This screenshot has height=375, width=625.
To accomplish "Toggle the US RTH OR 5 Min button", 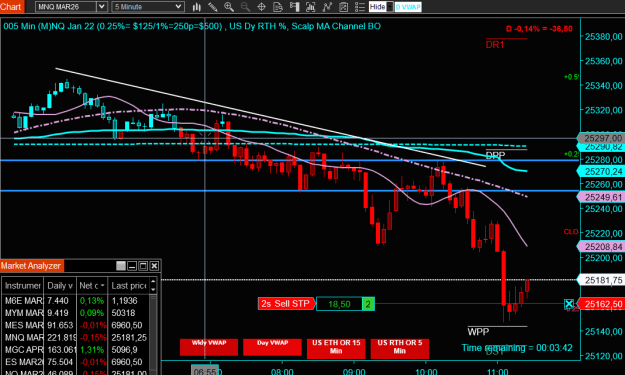I will (400, 348).
